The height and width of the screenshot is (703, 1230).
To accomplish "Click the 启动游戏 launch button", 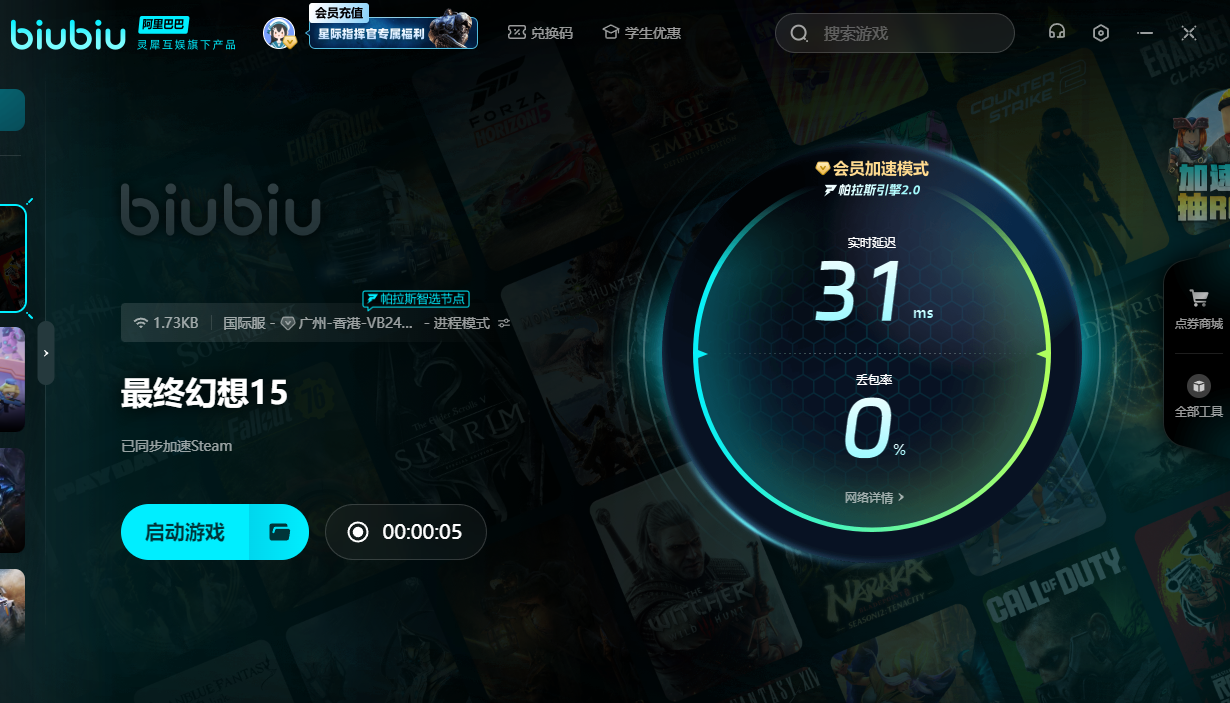I will pyautogui.click(x=185, y=532).
